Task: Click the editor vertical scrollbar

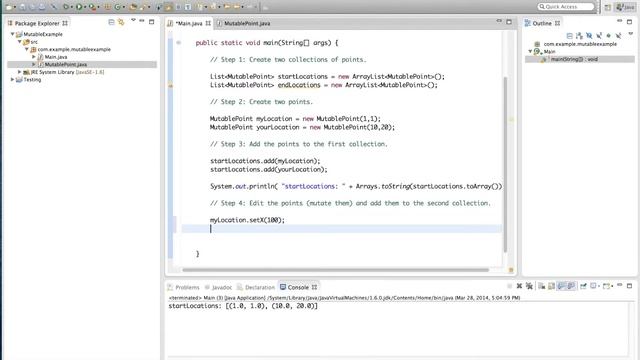Action: coord(505,163)
